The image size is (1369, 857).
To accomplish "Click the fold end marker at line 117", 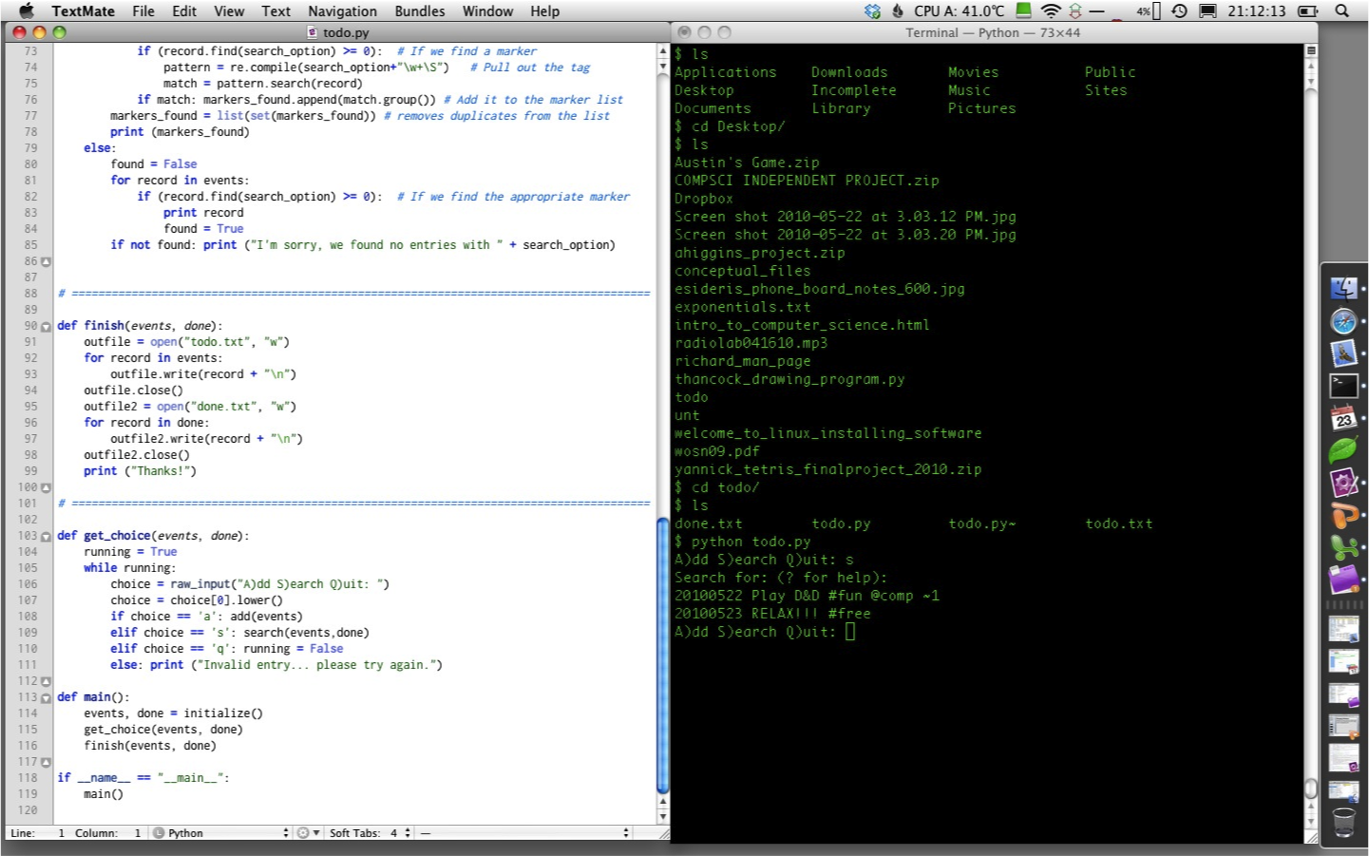I will (46, 762).
